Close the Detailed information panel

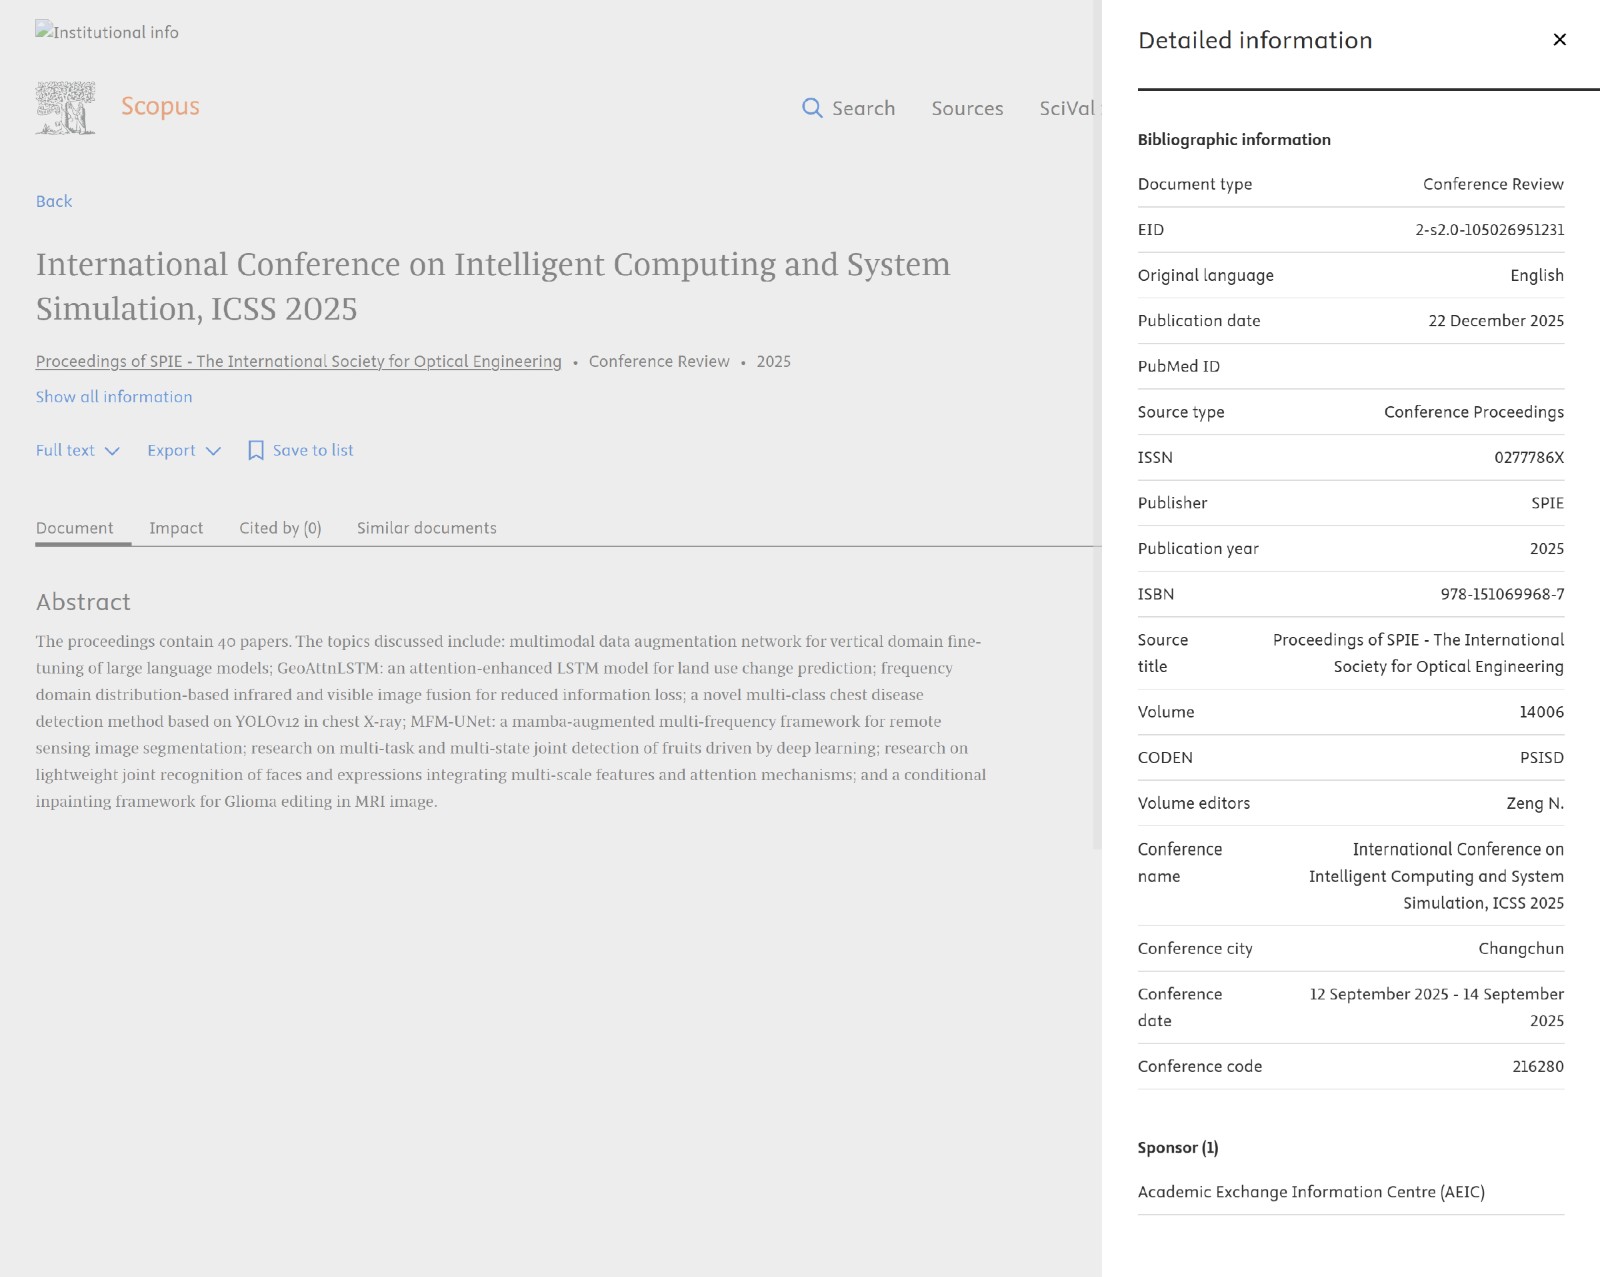tap(1559, 40)
